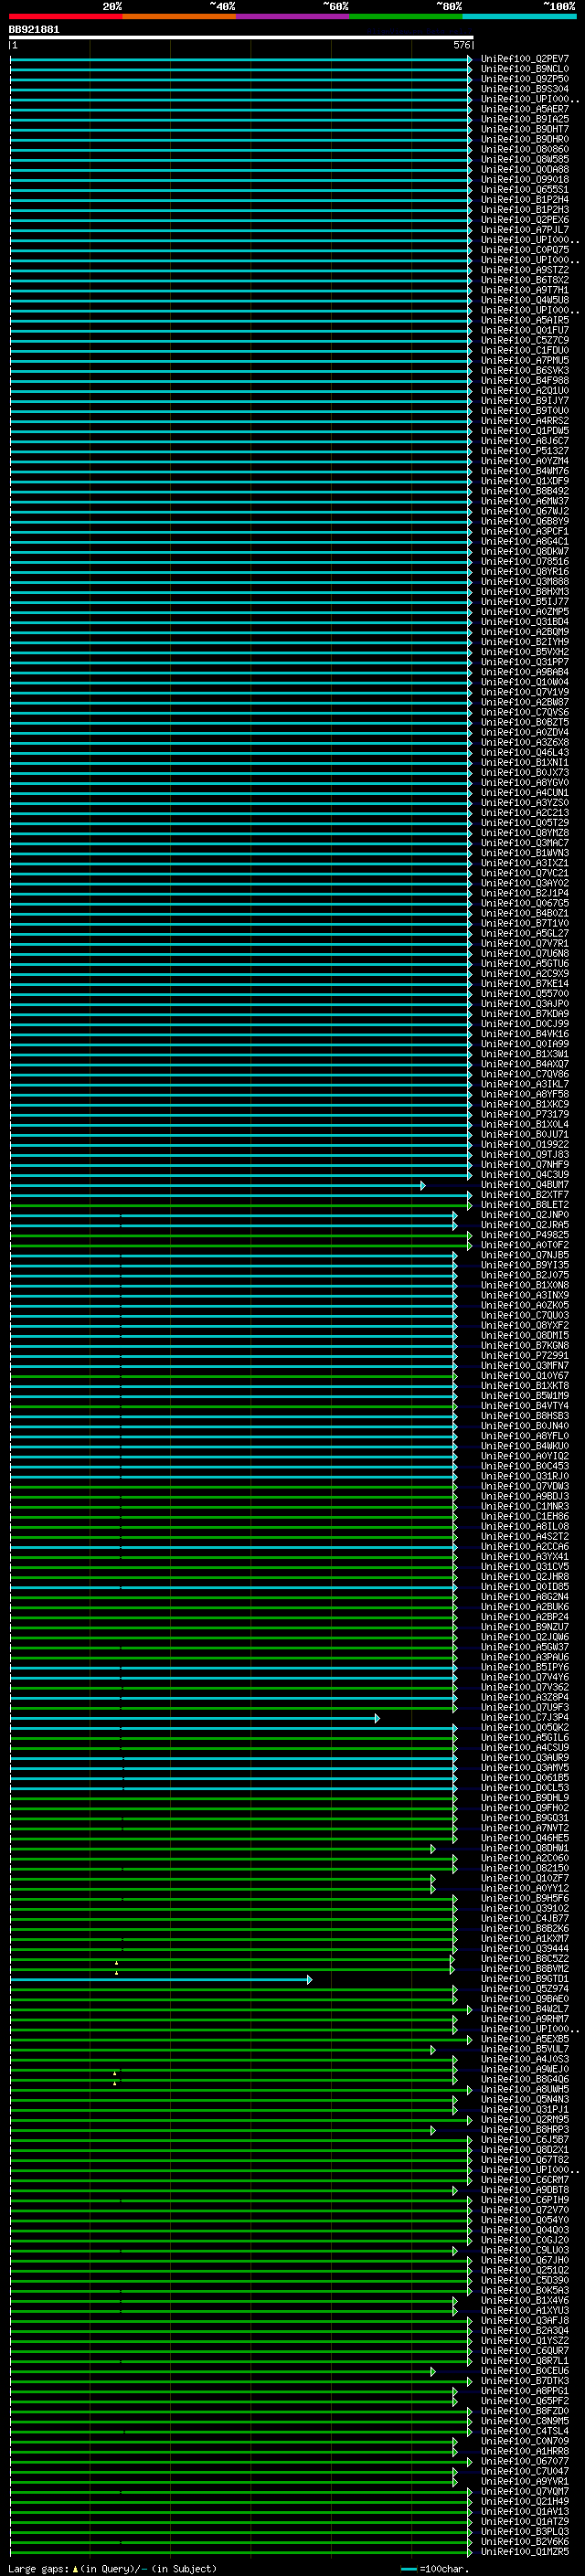This screenshot has width=585, height=2576.
Task: Click the green ~80% identity legend segment
Action: [x=406, y=16]
